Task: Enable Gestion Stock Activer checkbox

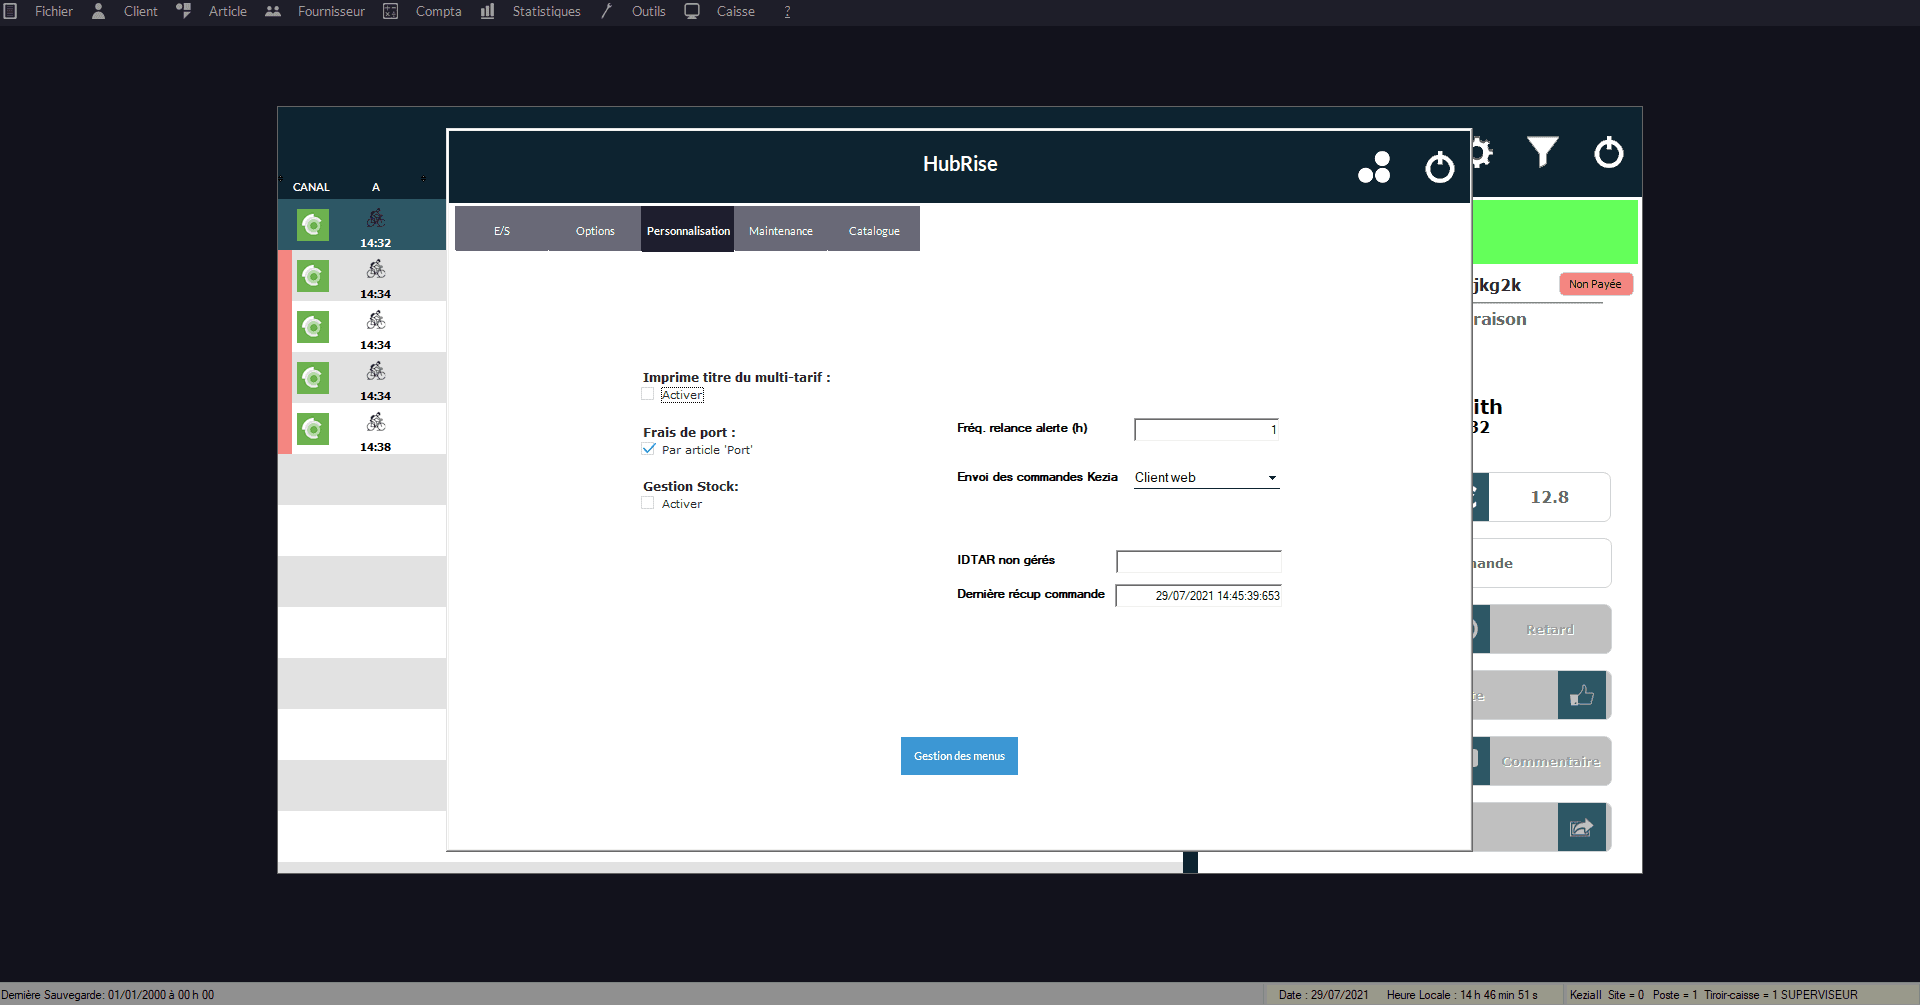Action: point(648,503)
